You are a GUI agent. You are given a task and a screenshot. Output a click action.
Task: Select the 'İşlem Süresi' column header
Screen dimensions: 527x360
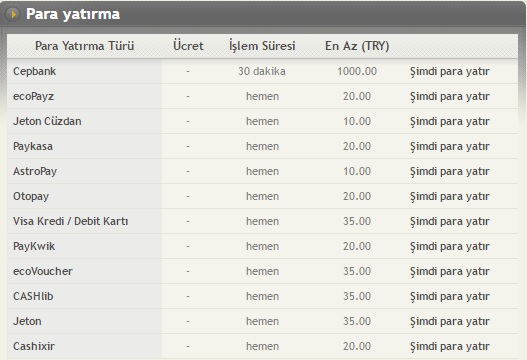pos(262,46)
